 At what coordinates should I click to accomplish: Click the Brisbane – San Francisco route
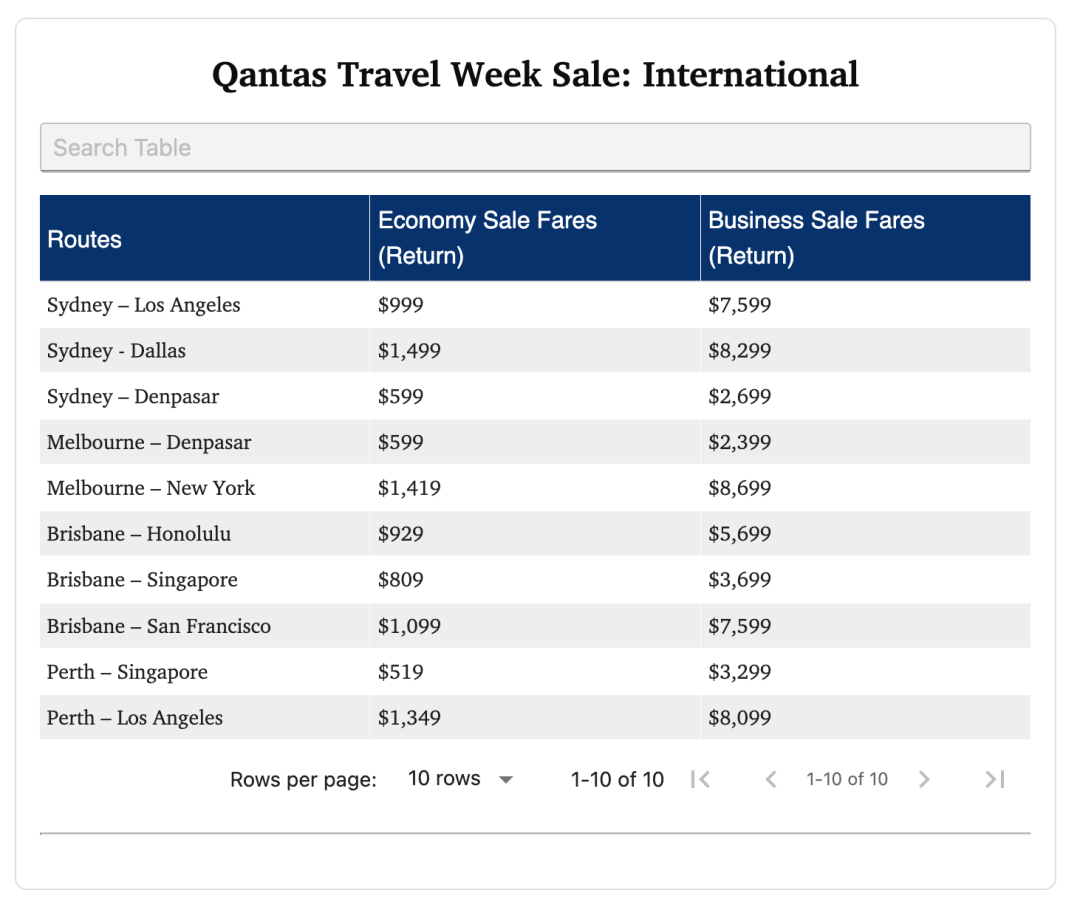click(x=159, y=626)
